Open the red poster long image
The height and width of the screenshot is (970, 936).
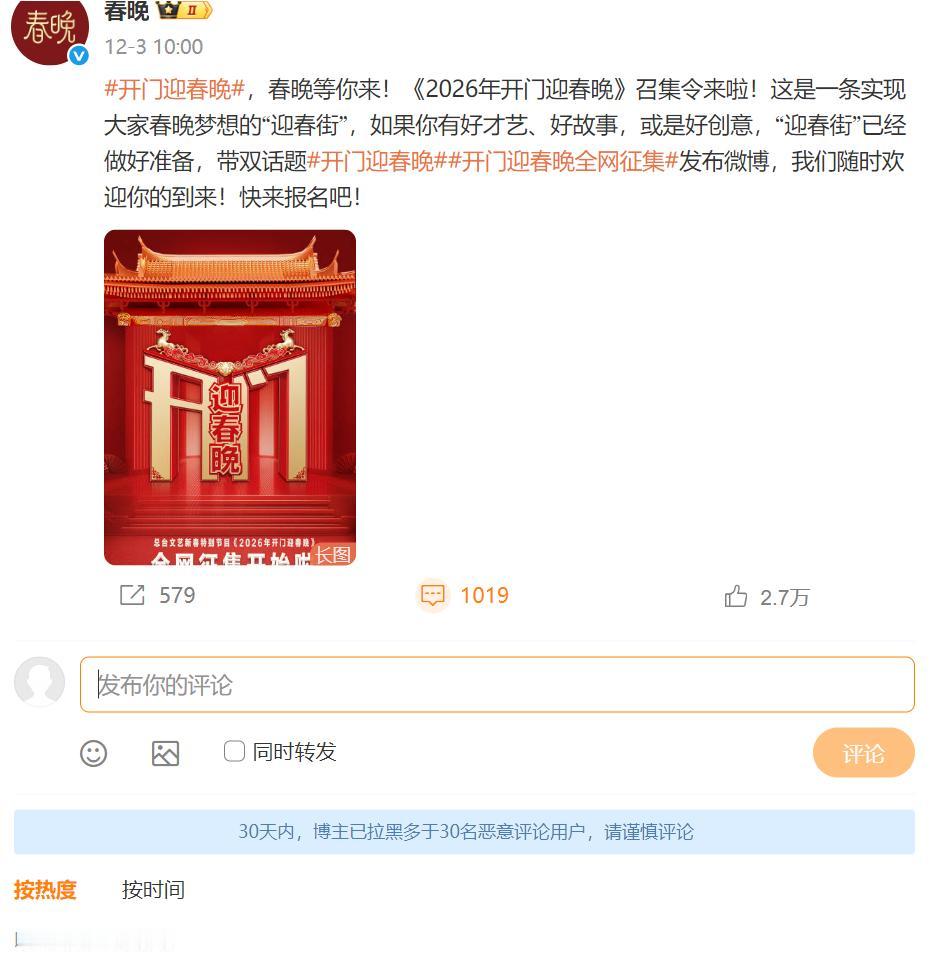point(230,397)
